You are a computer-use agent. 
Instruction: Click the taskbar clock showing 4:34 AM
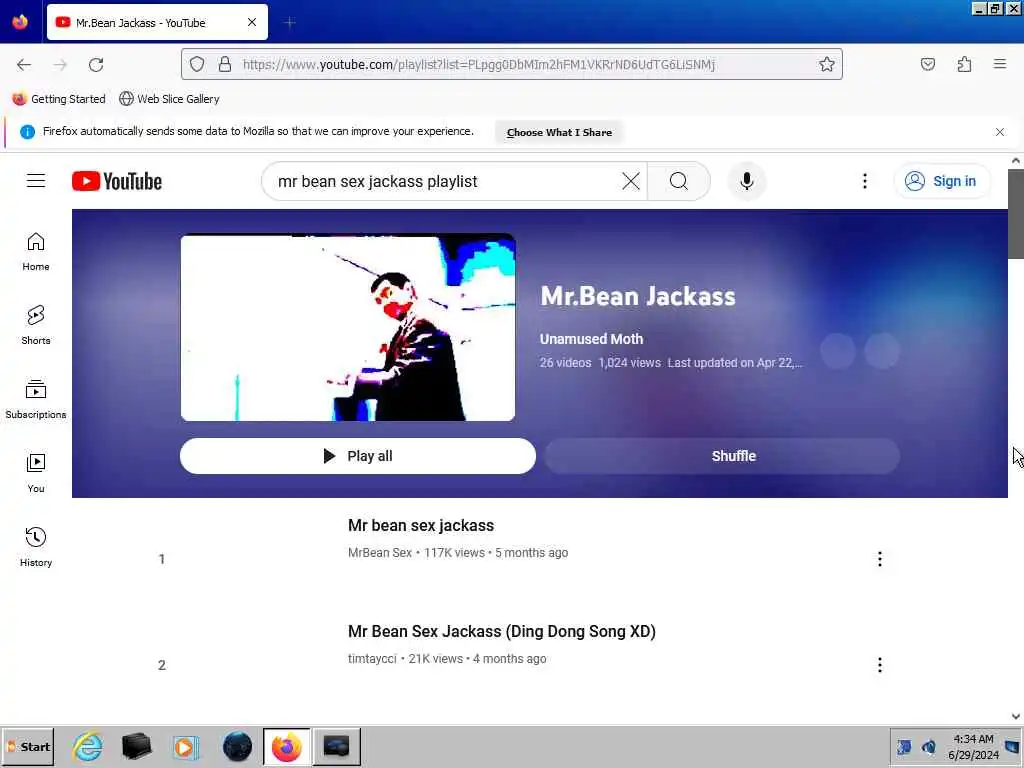974,746
